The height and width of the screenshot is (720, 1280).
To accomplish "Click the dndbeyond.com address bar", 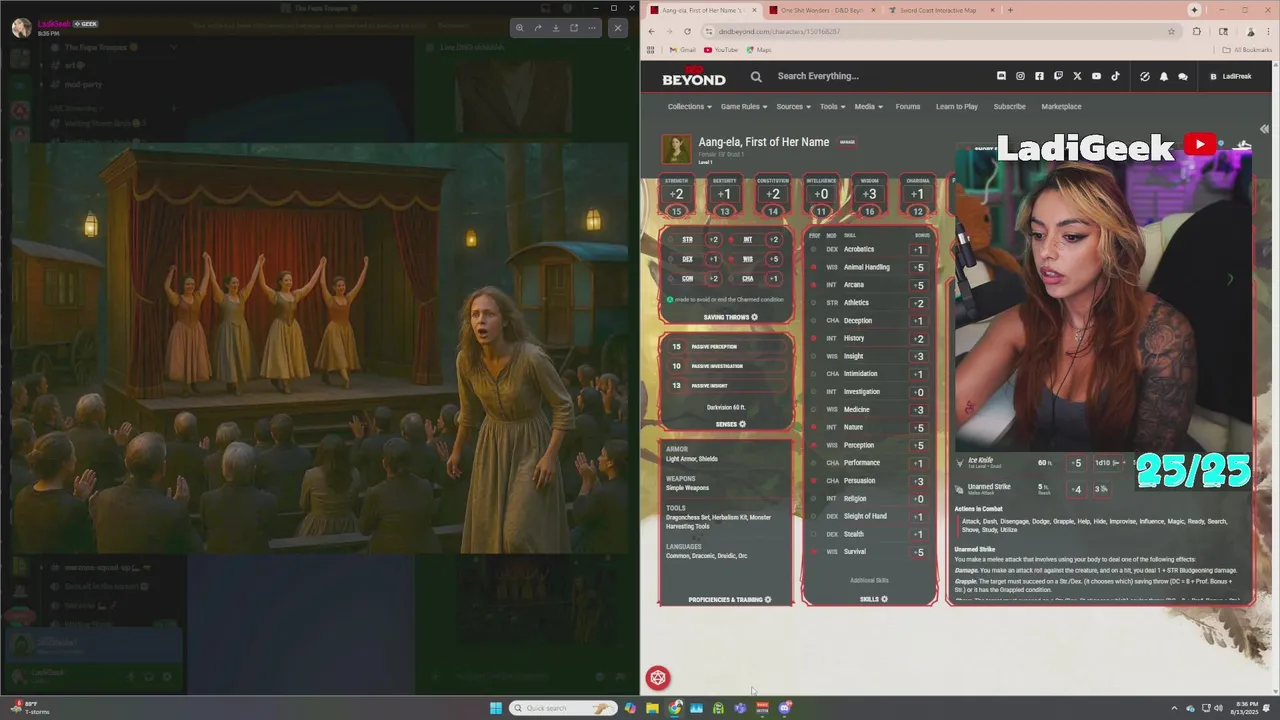I will point(940,31).
